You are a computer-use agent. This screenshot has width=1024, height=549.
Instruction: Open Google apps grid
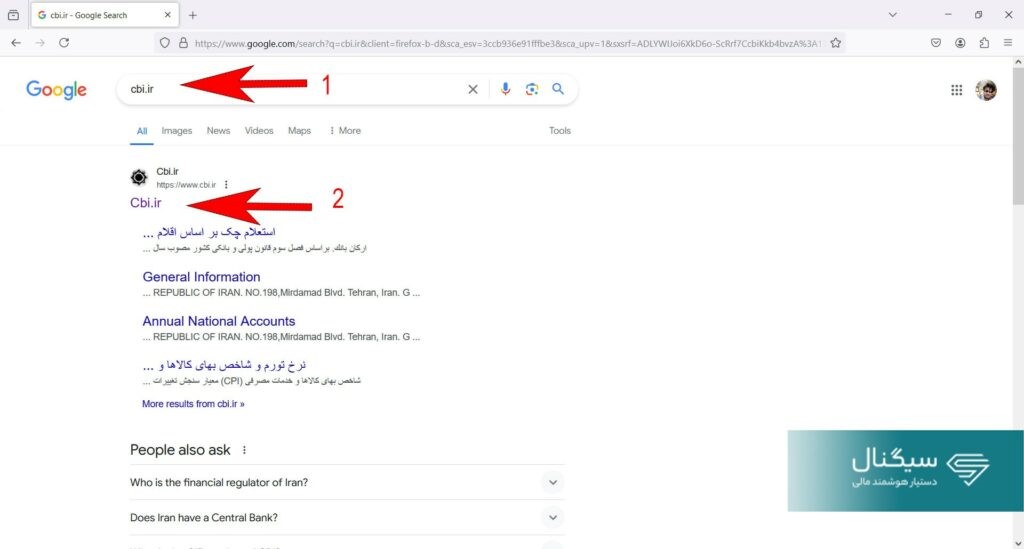click(956, 90)
